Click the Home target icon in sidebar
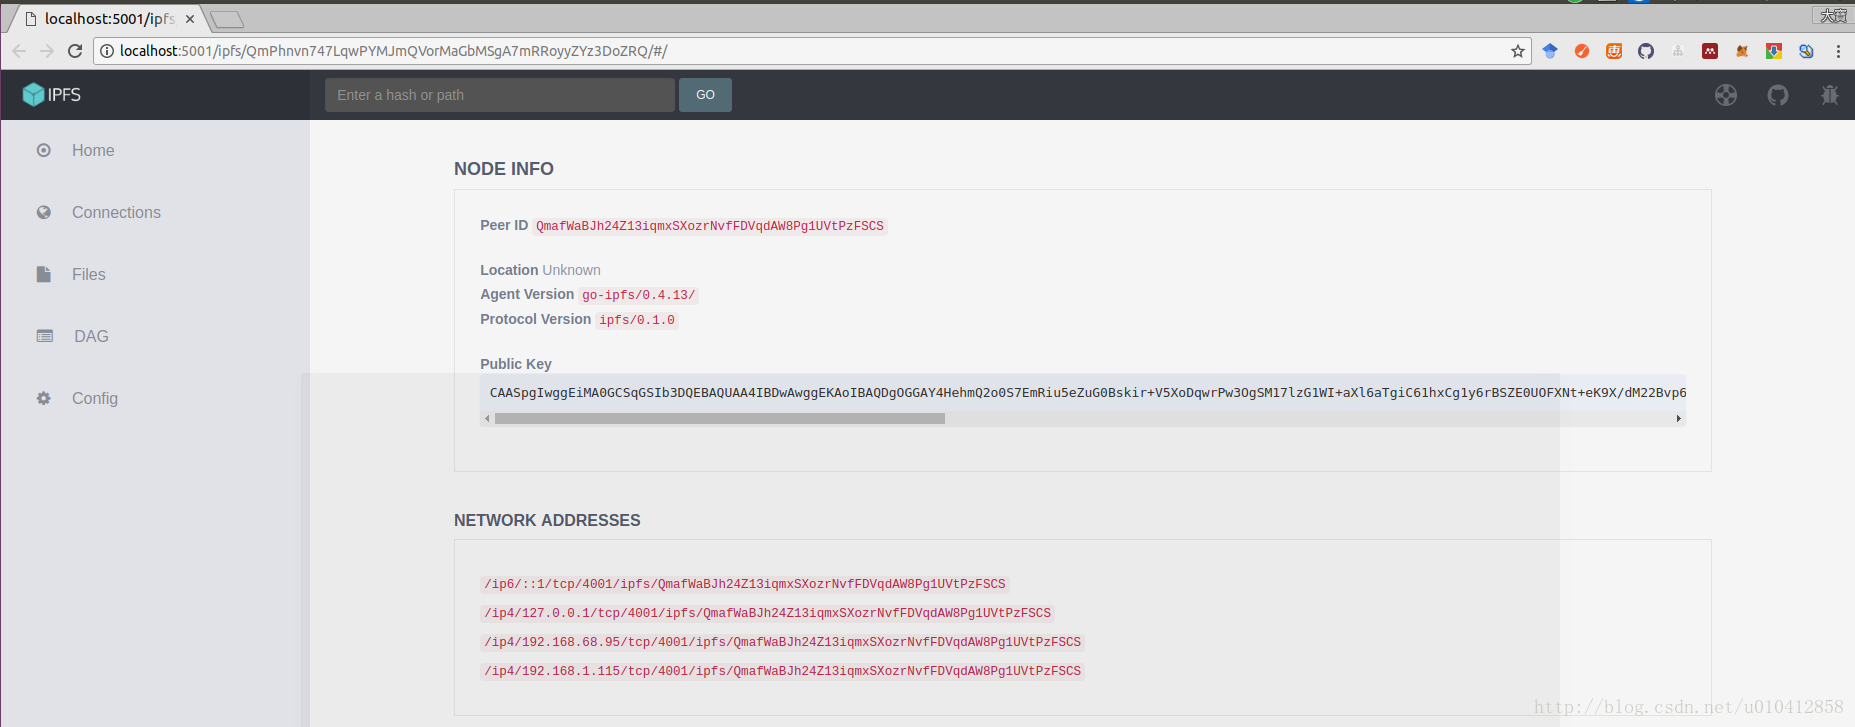The width and height of the screenshot is (1855, 727). (44, 150)
